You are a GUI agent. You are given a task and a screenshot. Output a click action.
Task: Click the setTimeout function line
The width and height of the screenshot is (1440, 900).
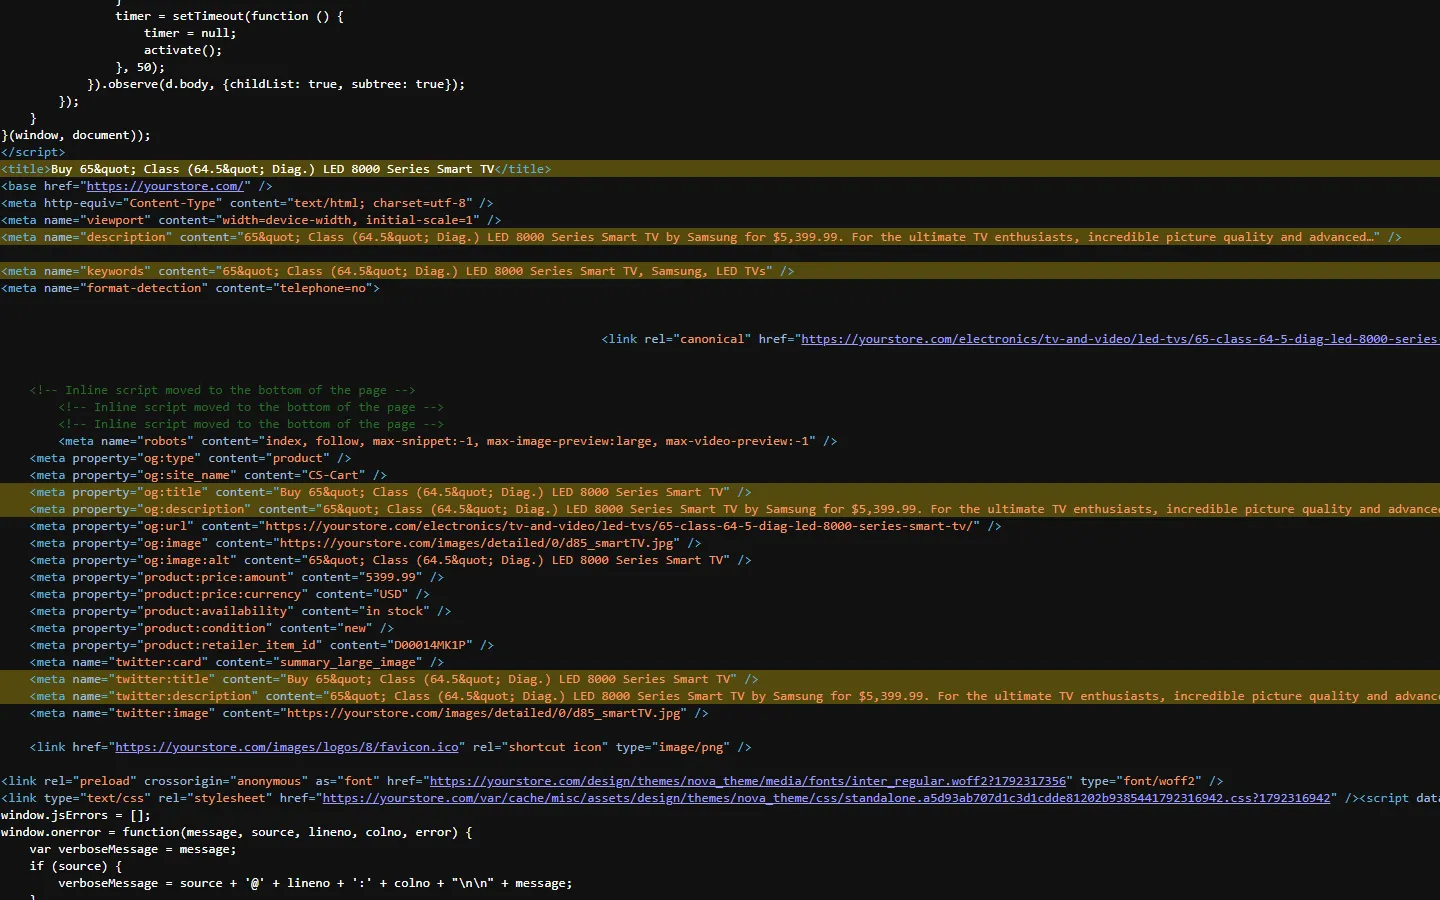(229, 16)
